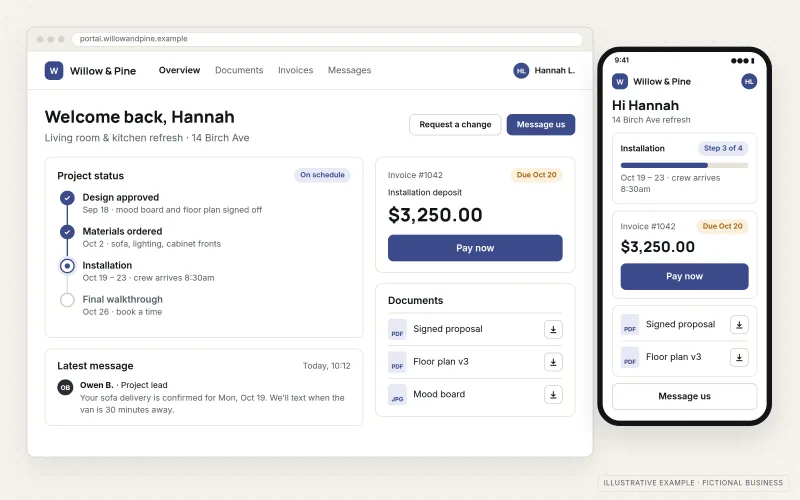Download Floor plan v3 in desktop Documents card
Screen dimensions: 800x500
pos(553,362)
